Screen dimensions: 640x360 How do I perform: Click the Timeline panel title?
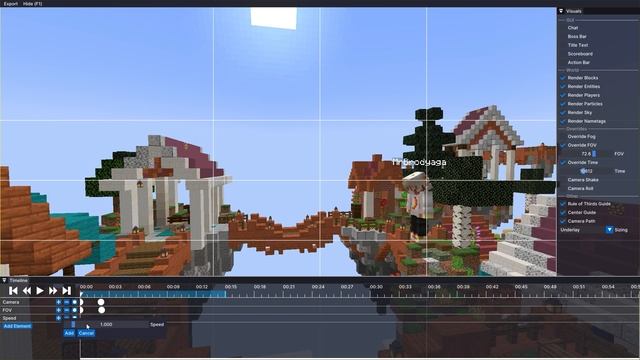pyautogui.click(x=19, y=280)
